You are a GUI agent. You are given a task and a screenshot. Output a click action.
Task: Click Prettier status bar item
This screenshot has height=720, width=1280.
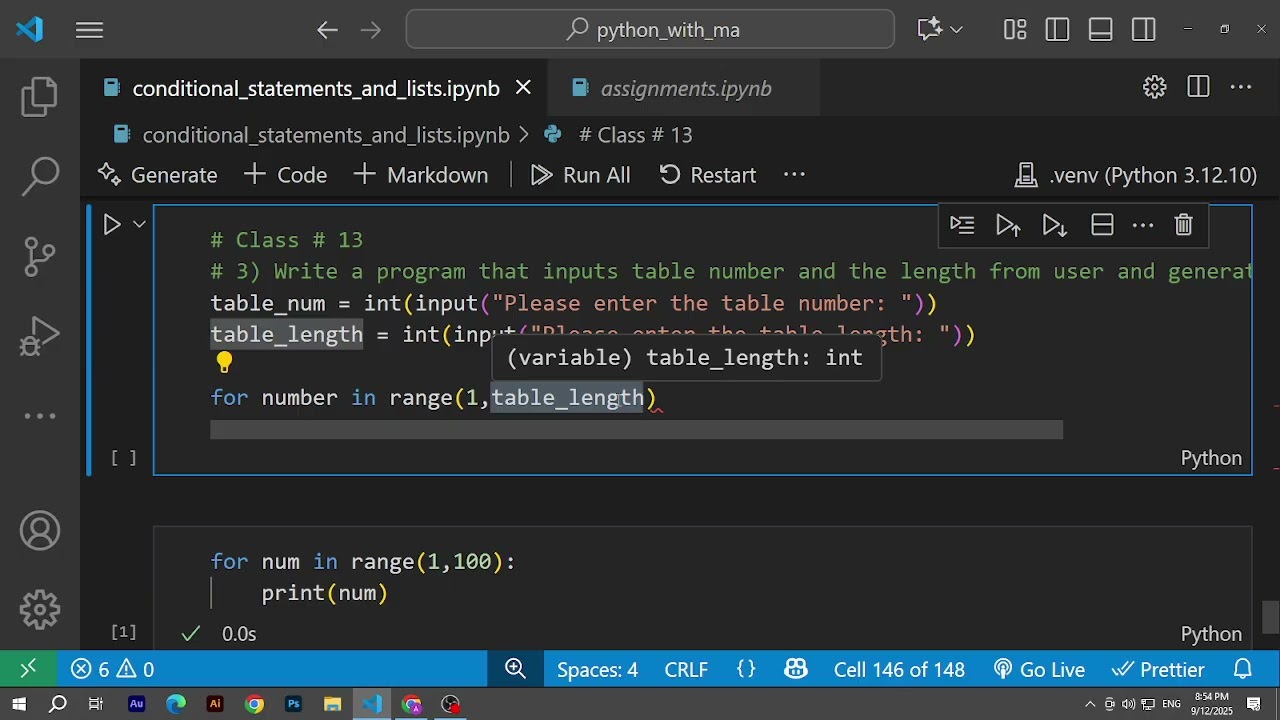(x=1158, y=670)
